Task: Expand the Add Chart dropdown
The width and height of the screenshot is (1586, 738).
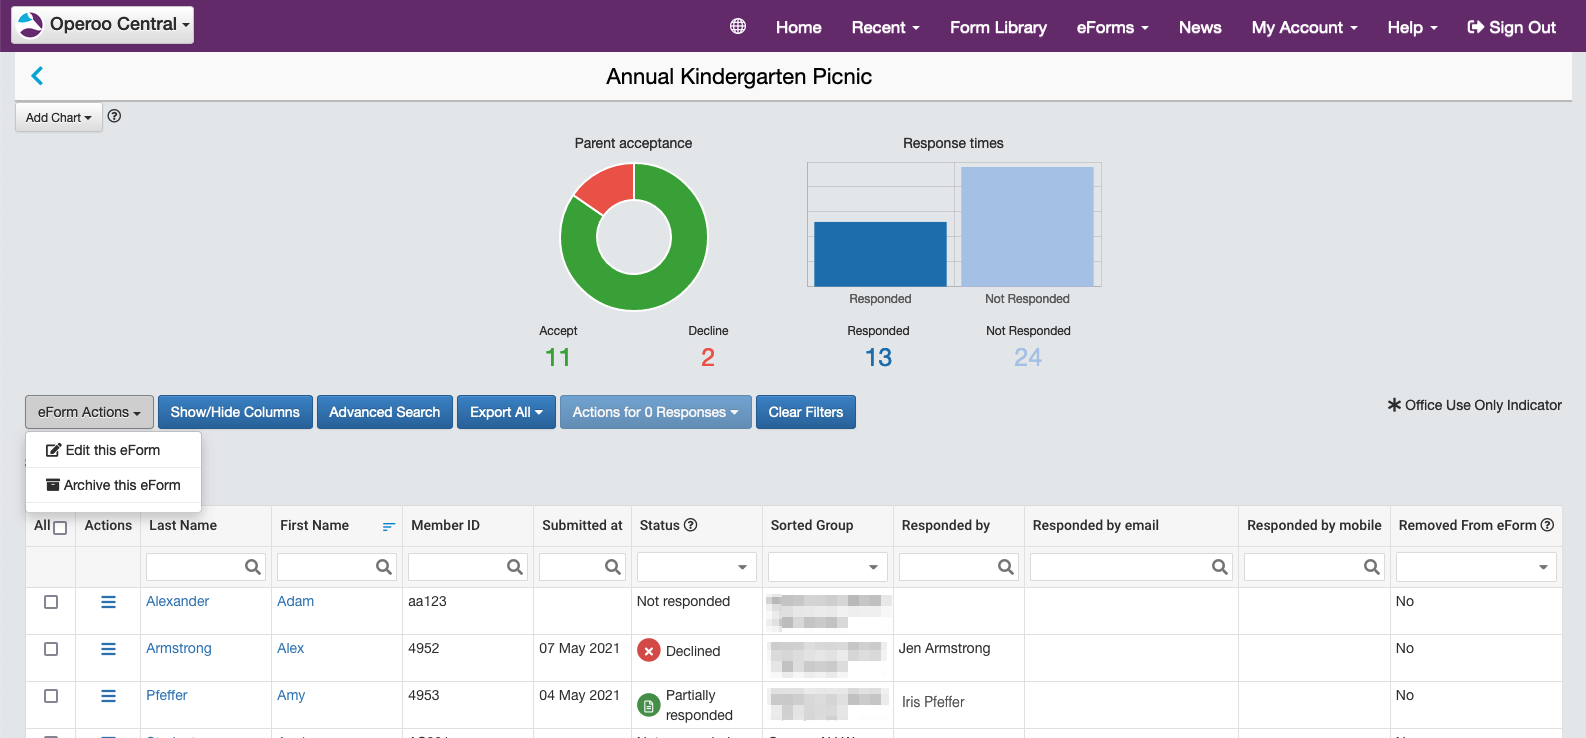Action: [58, 117]
